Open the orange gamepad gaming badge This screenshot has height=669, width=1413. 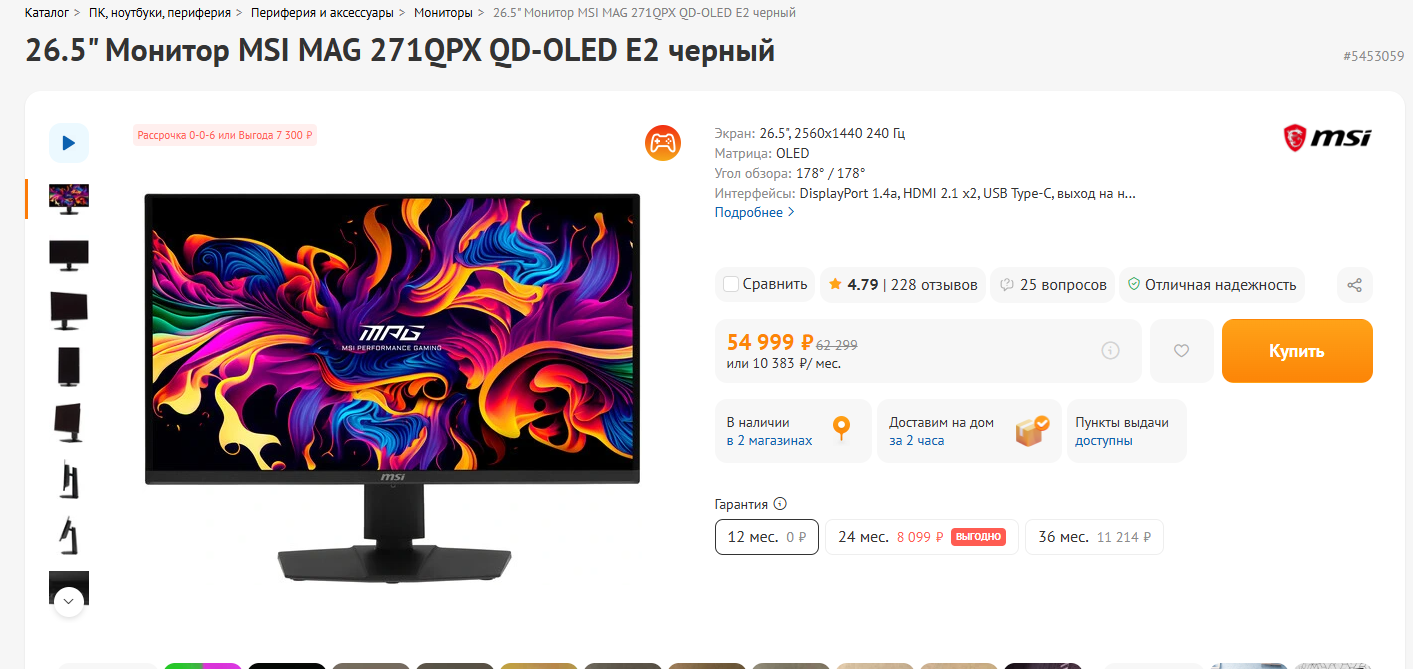pyautogui.click(x=662, y=143)
